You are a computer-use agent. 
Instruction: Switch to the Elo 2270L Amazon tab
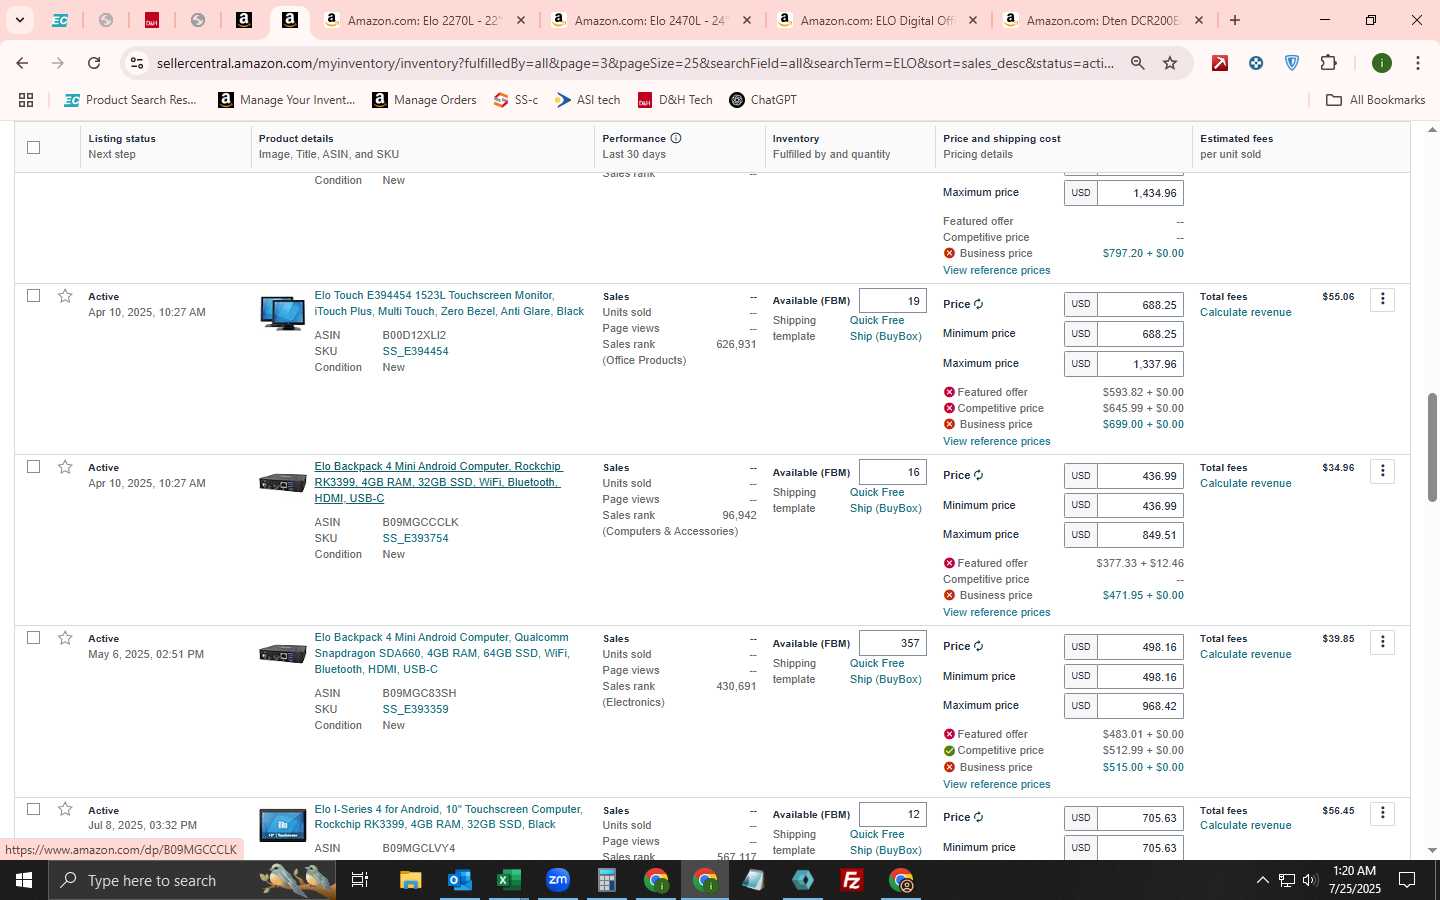[x=424, y=20]
